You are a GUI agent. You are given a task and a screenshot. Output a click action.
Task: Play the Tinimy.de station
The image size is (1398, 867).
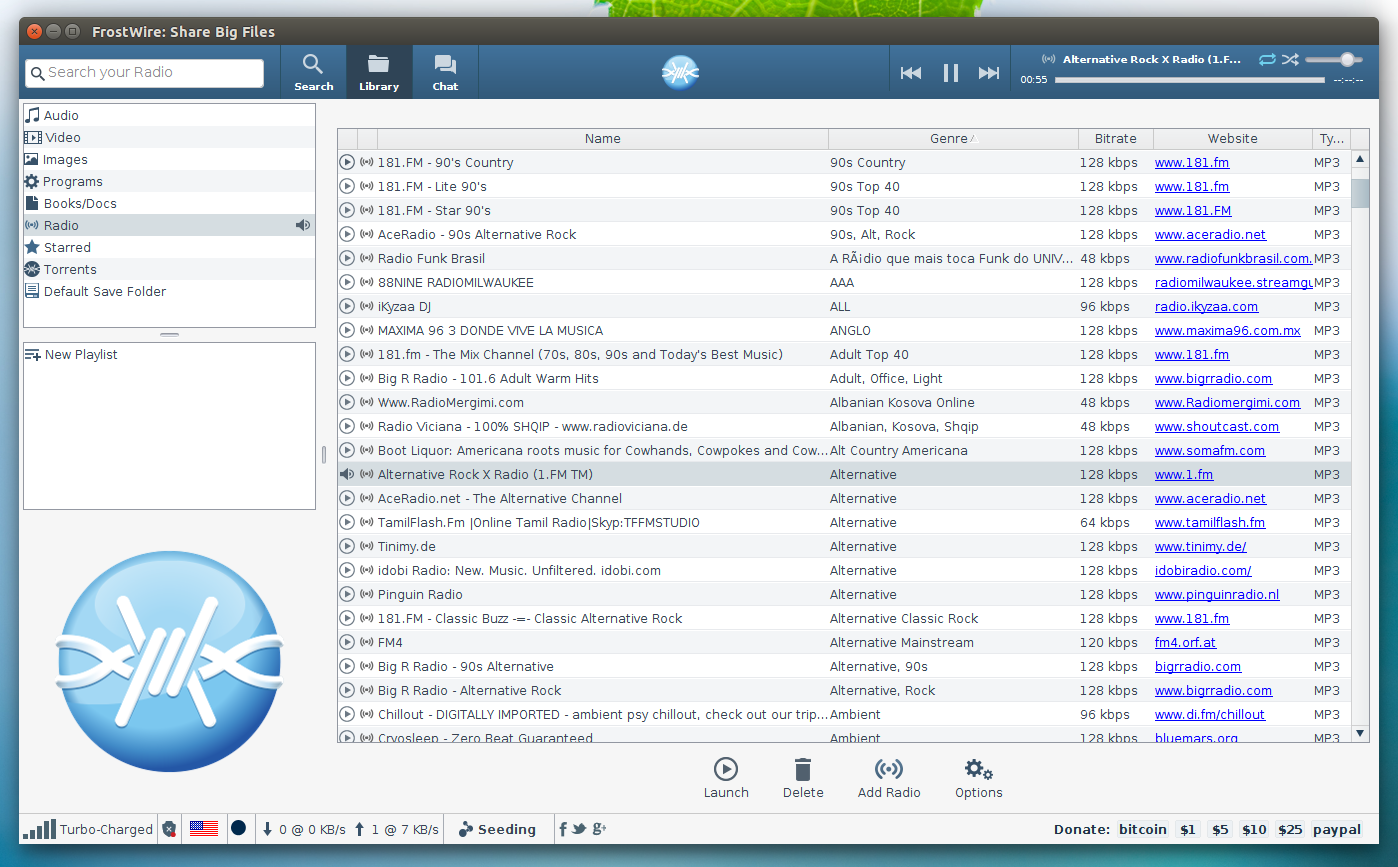tap(347, 547)
